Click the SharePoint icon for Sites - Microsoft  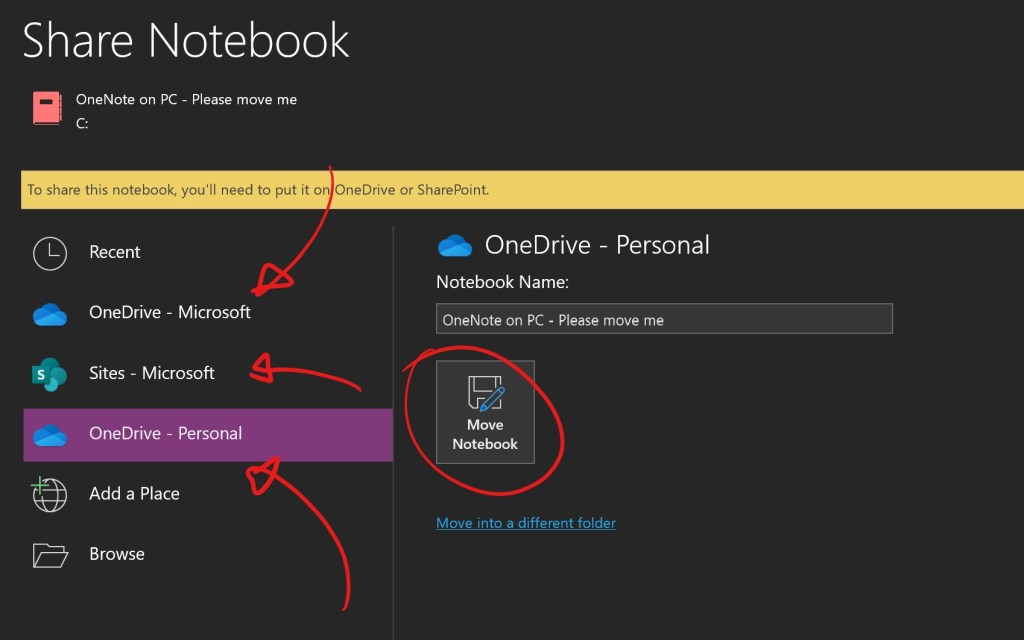click(50, 374)
